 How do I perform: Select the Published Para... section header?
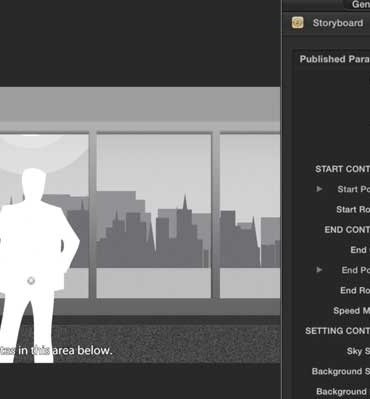(x=335, y=59)
